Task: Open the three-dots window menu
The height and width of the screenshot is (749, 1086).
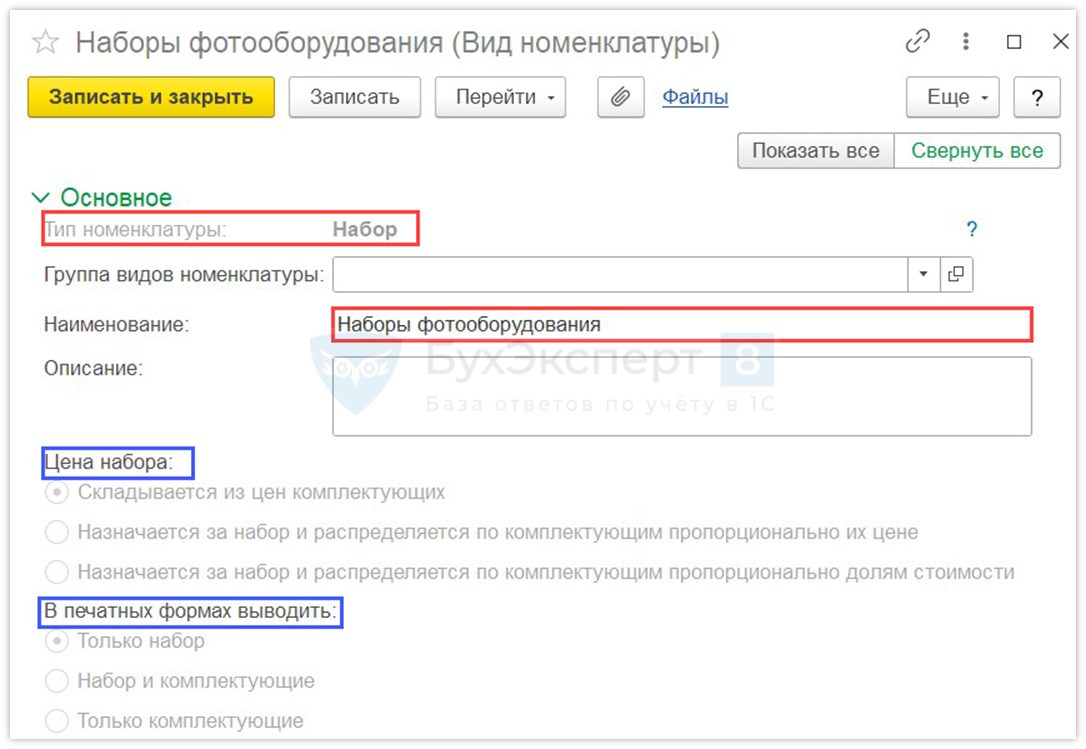Action: point(965,42)
